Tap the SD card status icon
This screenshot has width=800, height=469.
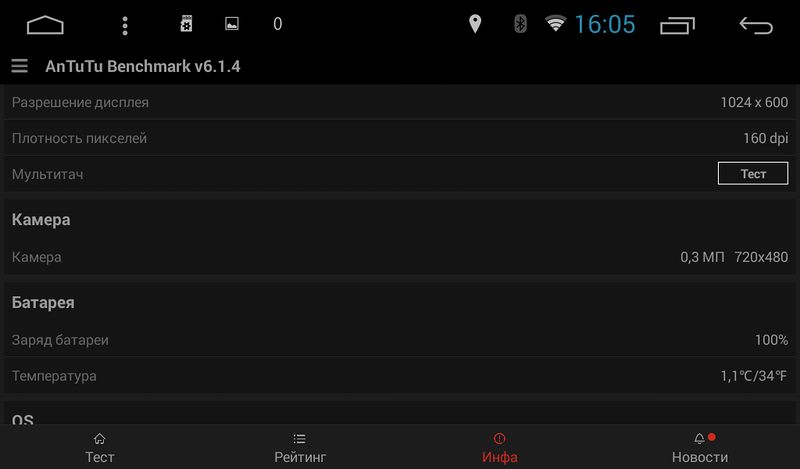pyautogui.click(x=186, y=24)
